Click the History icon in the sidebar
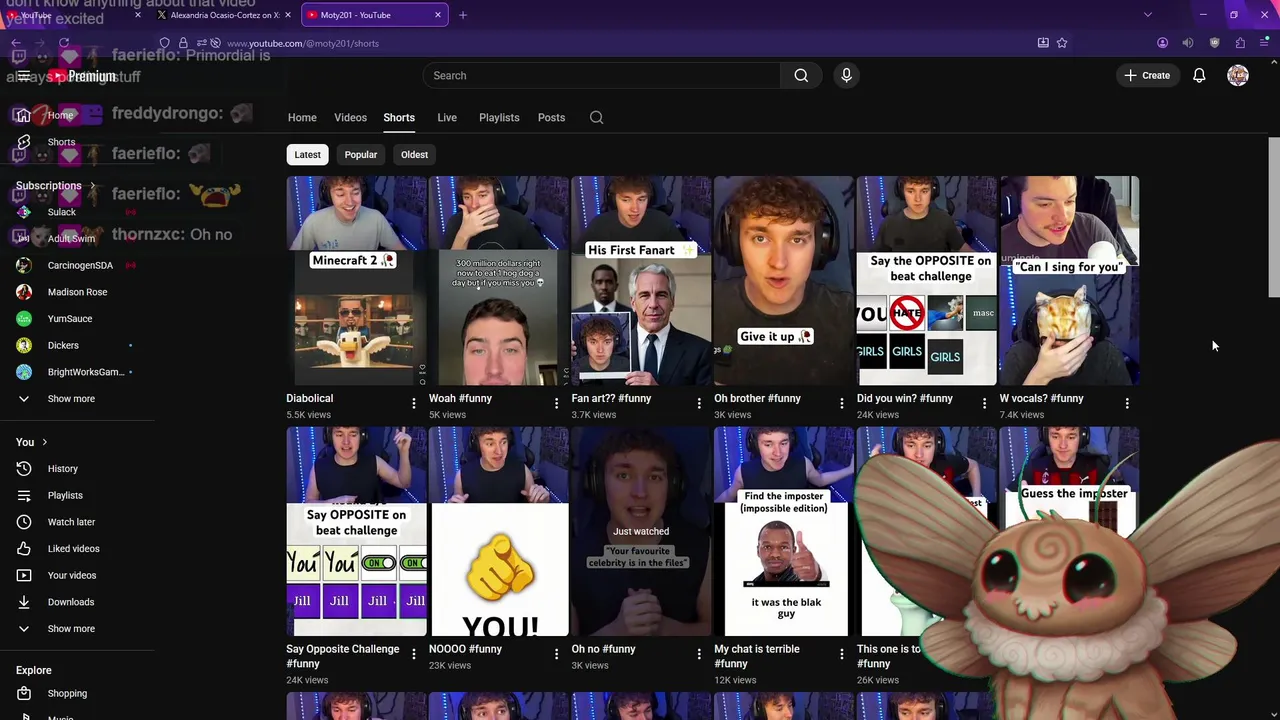The width and height of the screenshot is (1280, 720). coord(24,468)
